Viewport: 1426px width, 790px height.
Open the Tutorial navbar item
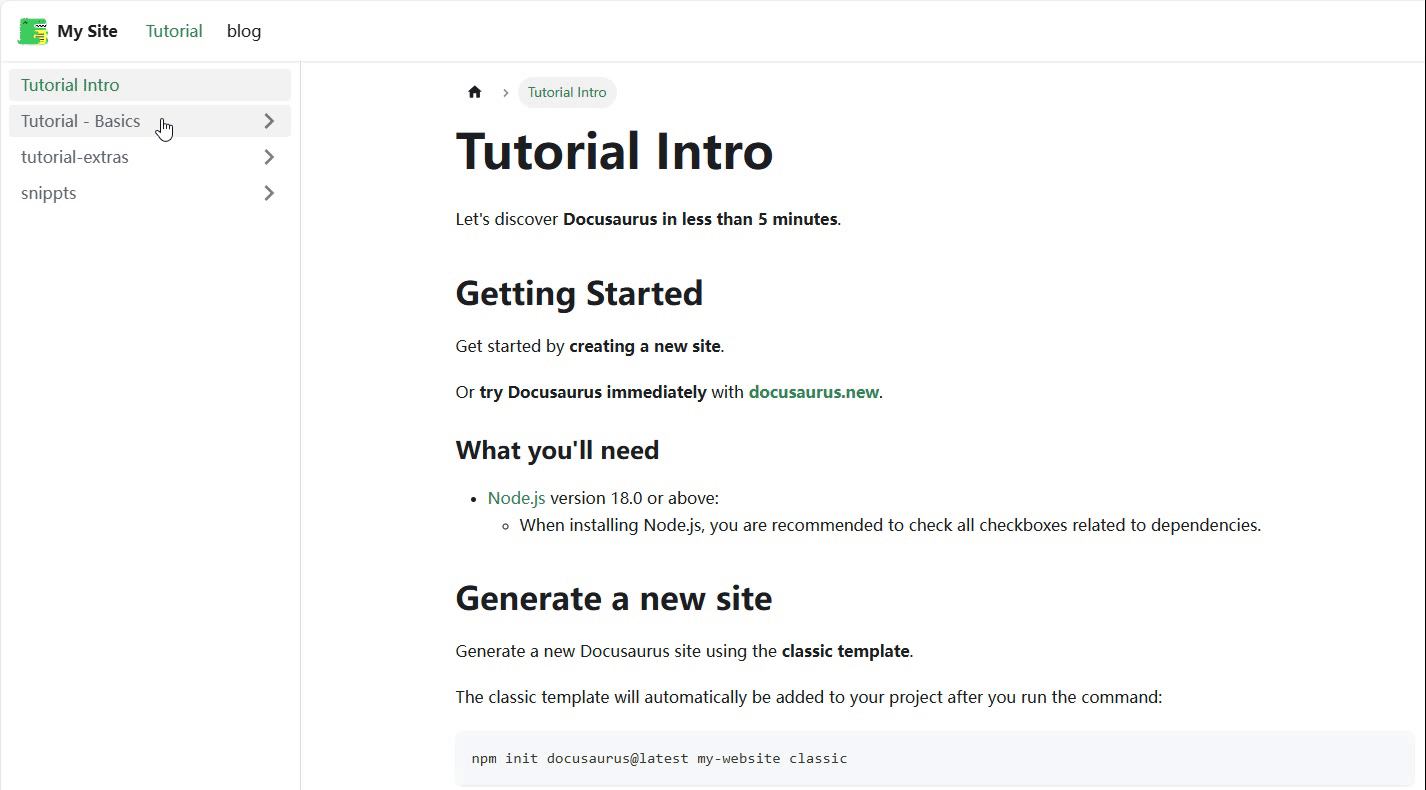pos(174,31)
